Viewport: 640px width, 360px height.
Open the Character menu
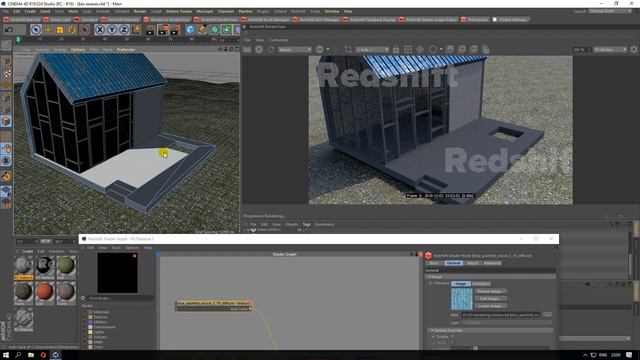click(x=226, y=11)
